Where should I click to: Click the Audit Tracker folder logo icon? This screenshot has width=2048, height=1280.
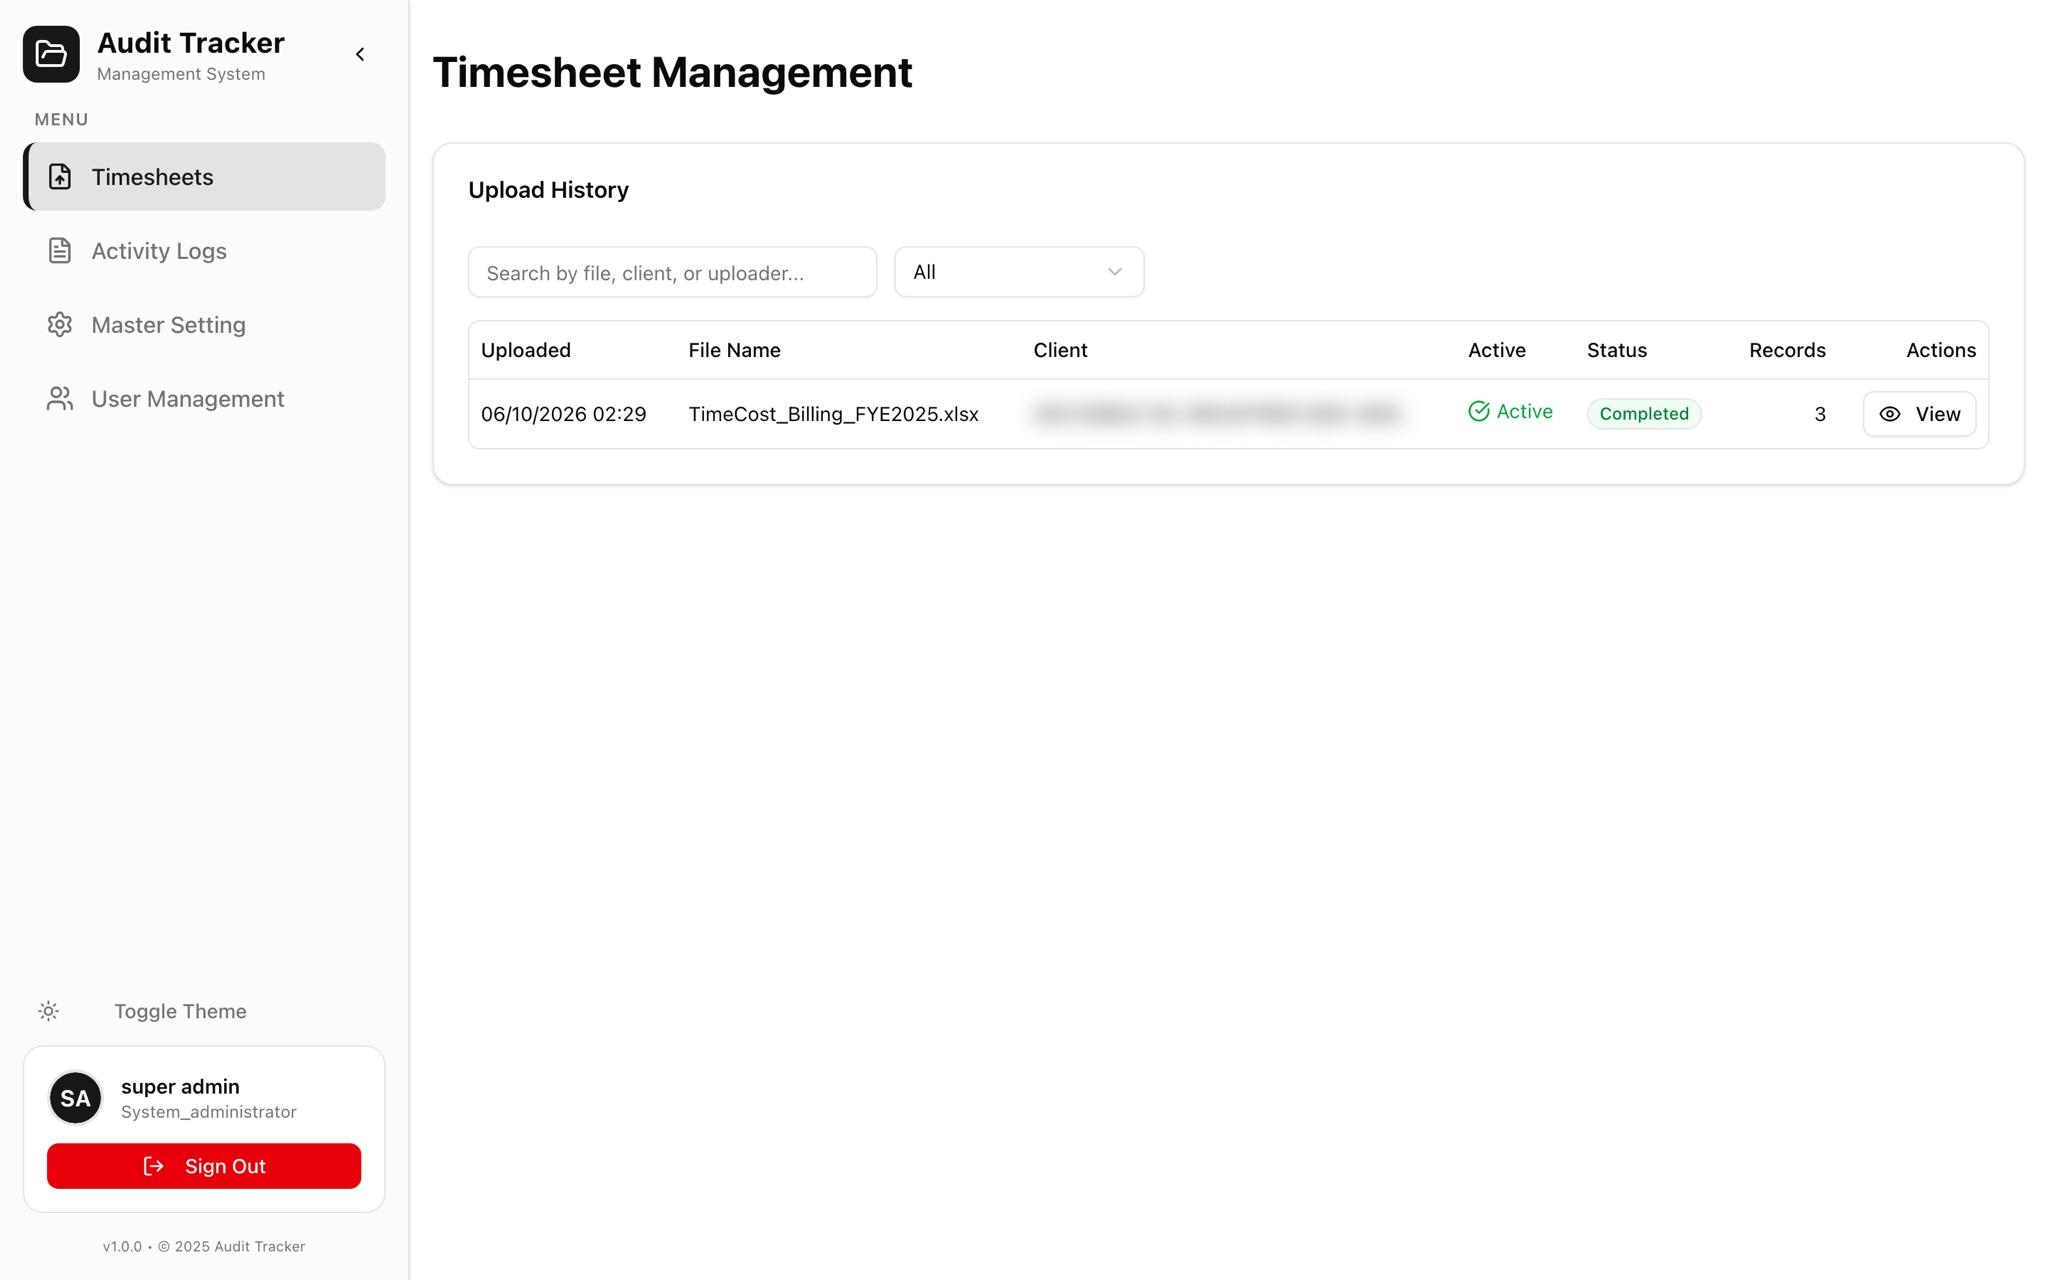pos(51,54)
